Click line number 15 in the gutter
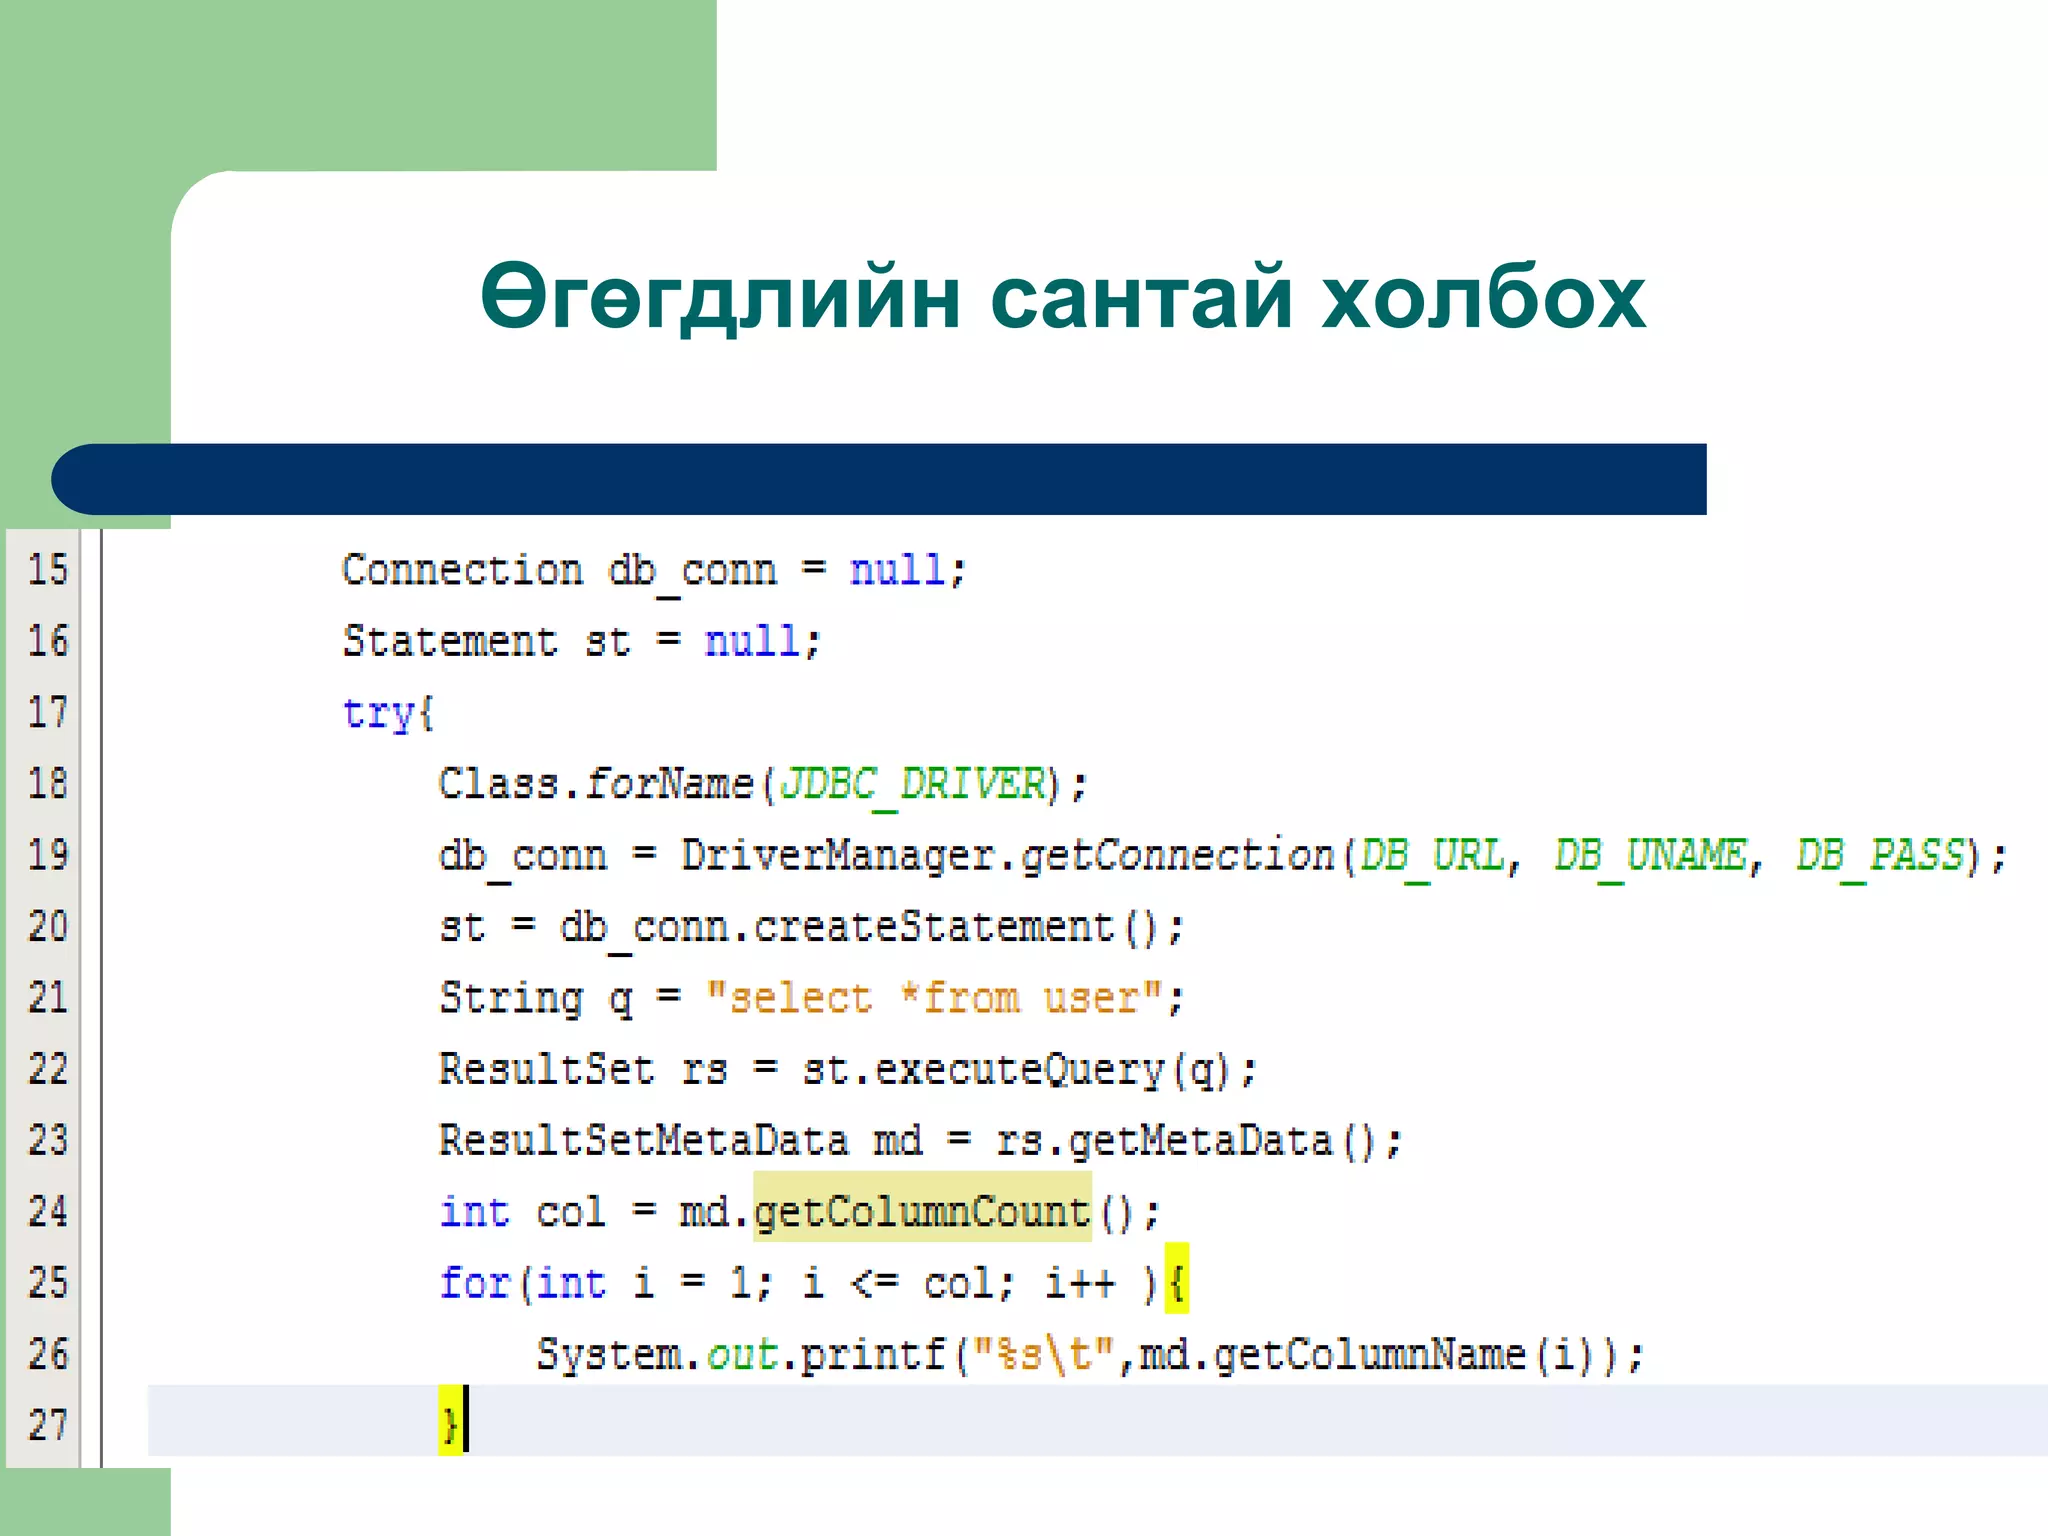 [x=48, y=569]
